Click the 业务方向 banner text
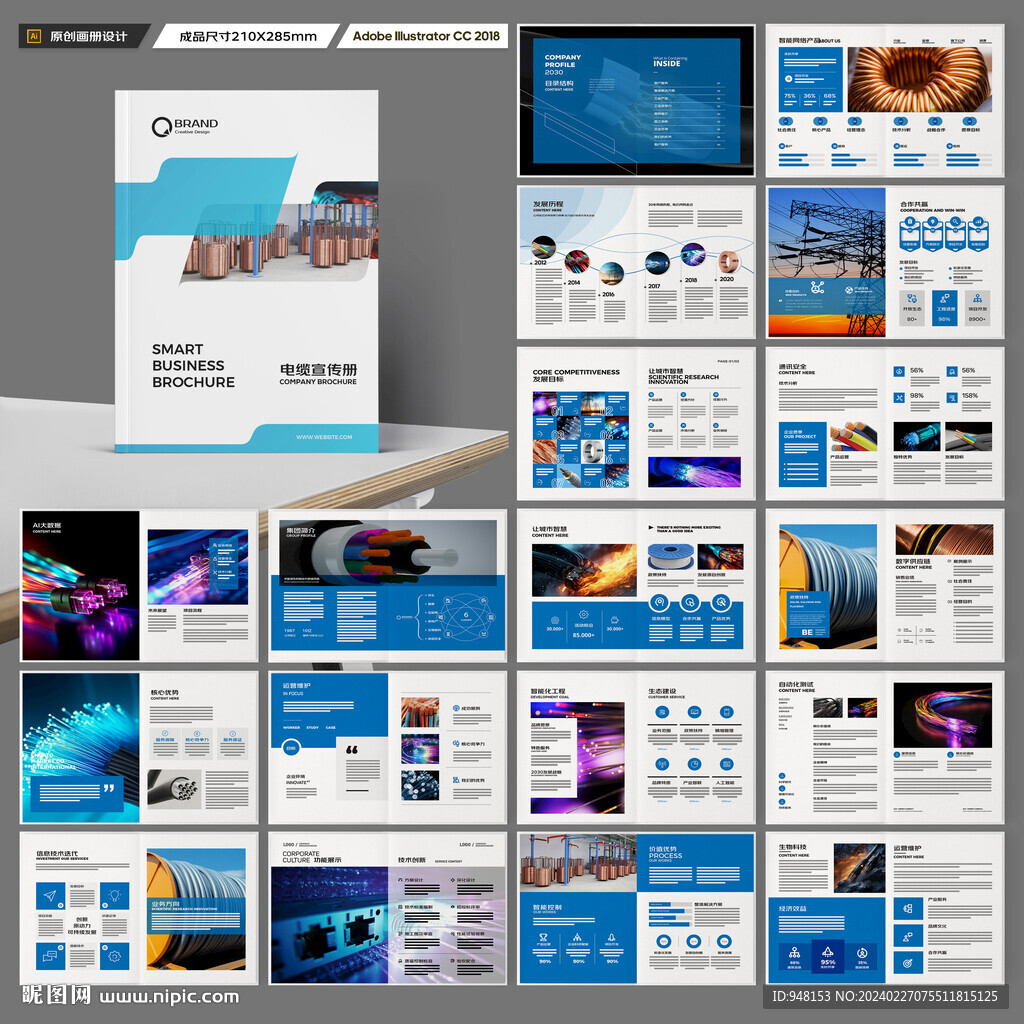This screenshot has width=1024, height=1024. tap(164, 904)
